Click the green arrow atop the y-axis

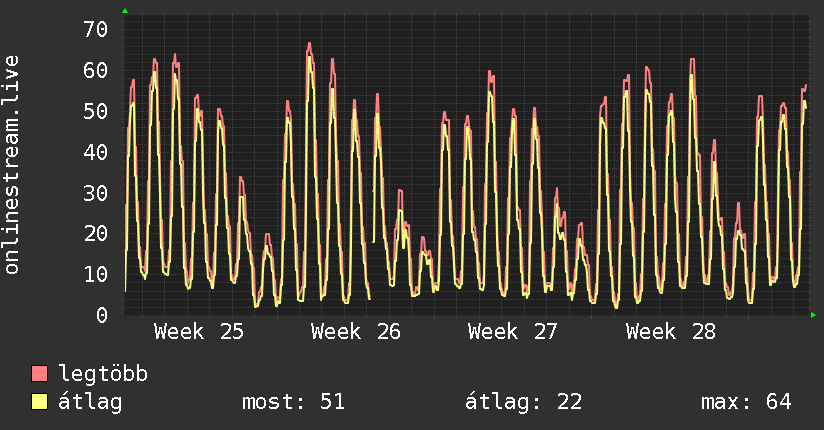(125, 11)
